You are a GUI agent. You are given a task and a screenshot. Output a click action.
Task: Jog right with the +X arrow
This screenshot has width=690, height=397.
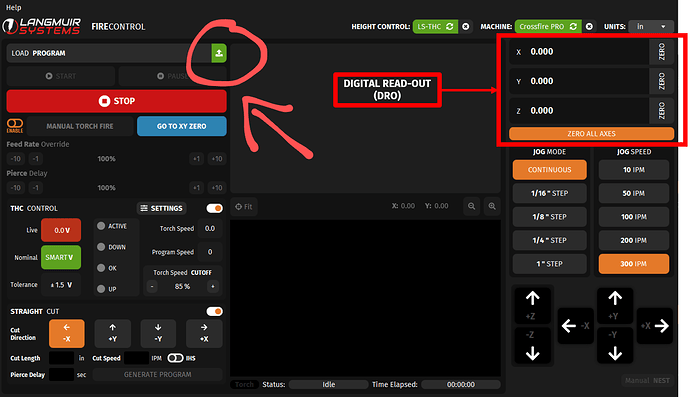coord(655,326)
